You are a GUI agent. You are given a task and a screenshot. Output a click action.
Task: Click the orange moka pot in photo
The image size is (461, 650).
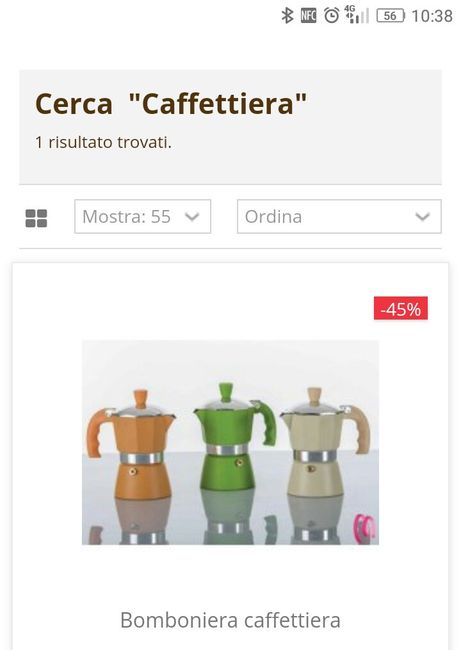click(x=131, y=444)
